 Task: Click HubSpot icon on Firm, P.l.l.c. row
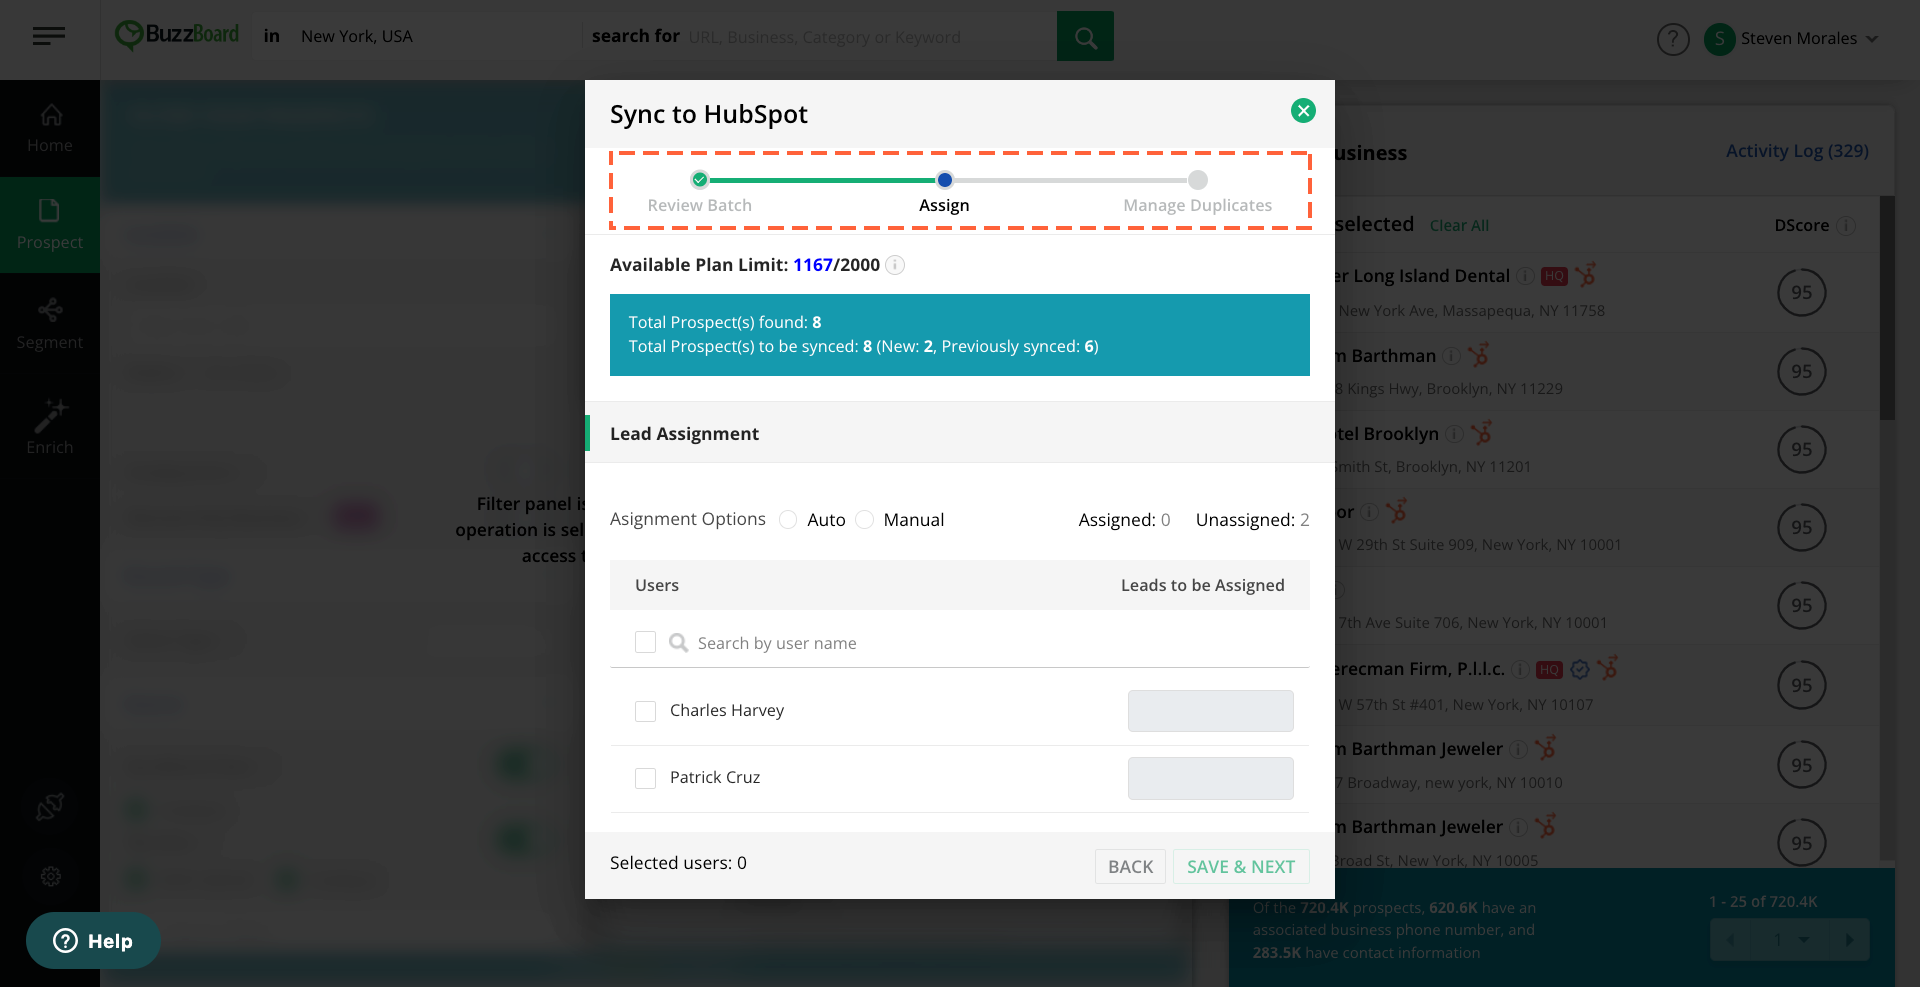coord(1608,668)
